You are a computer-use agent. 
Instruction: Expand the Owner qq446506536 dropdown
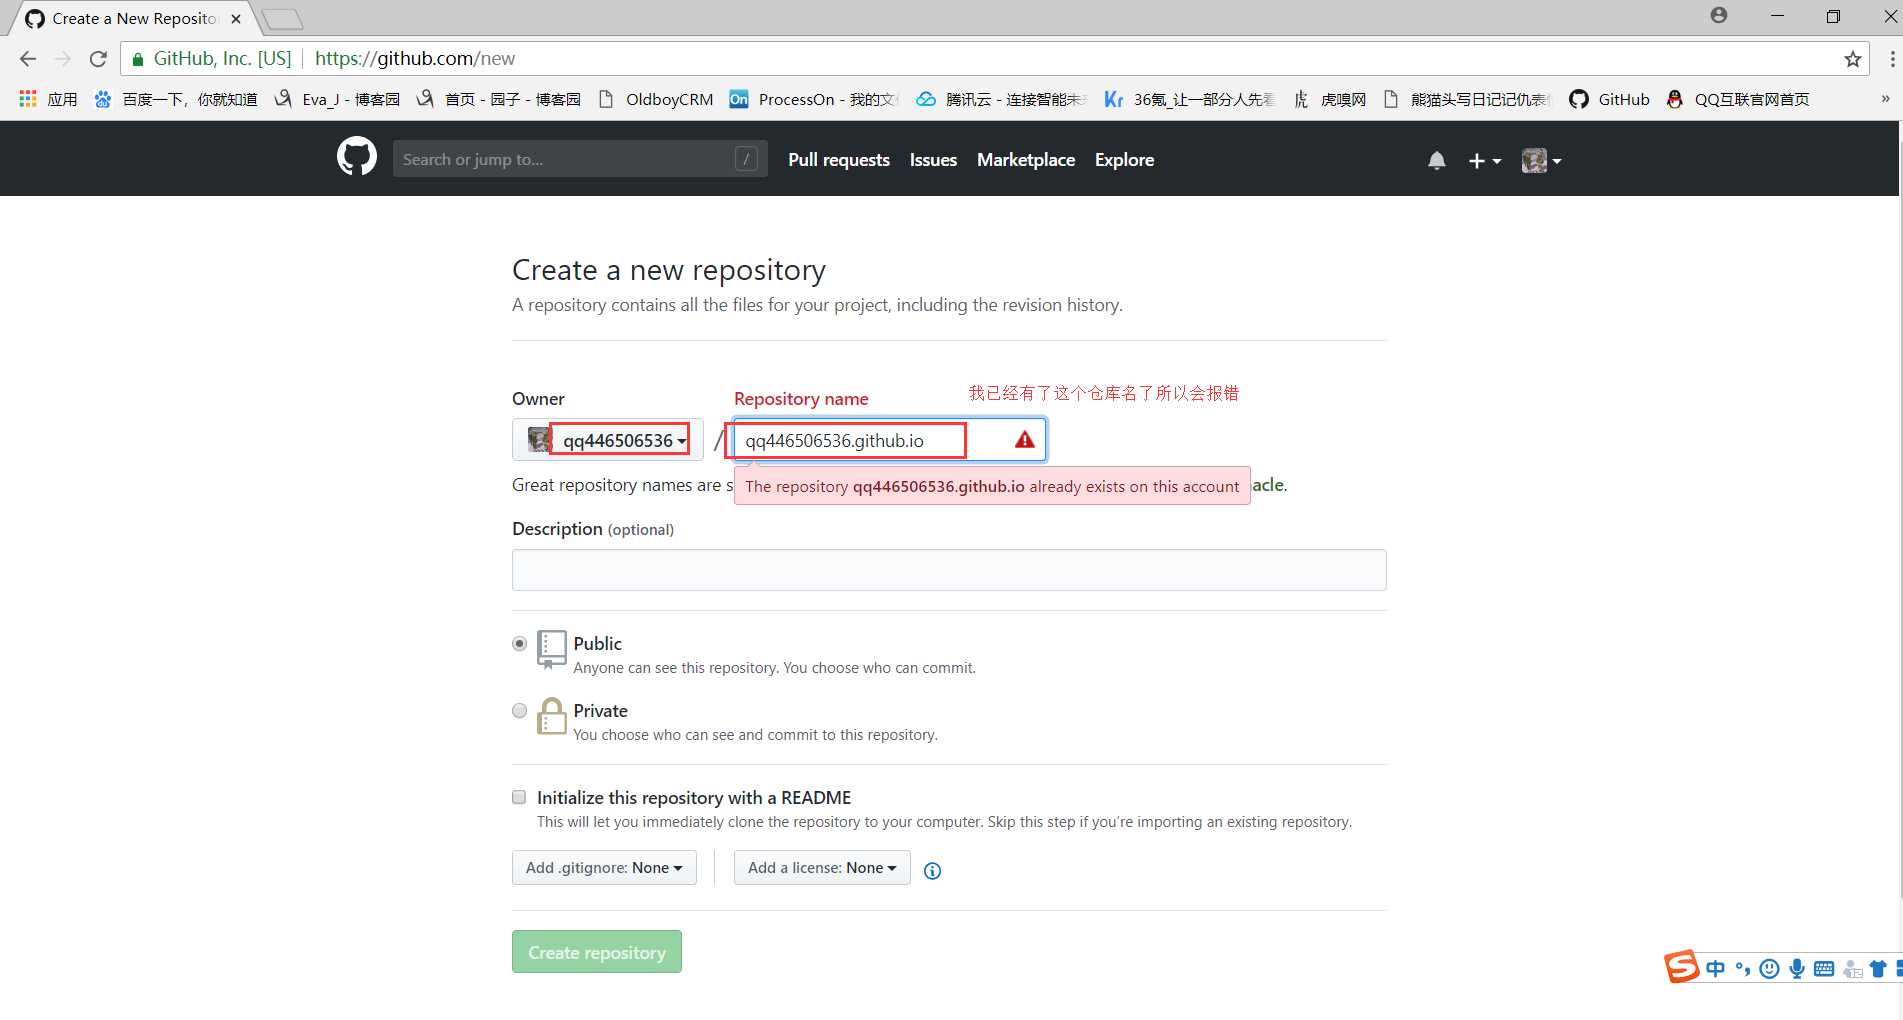pyautogui.click(x=608, y=440)
